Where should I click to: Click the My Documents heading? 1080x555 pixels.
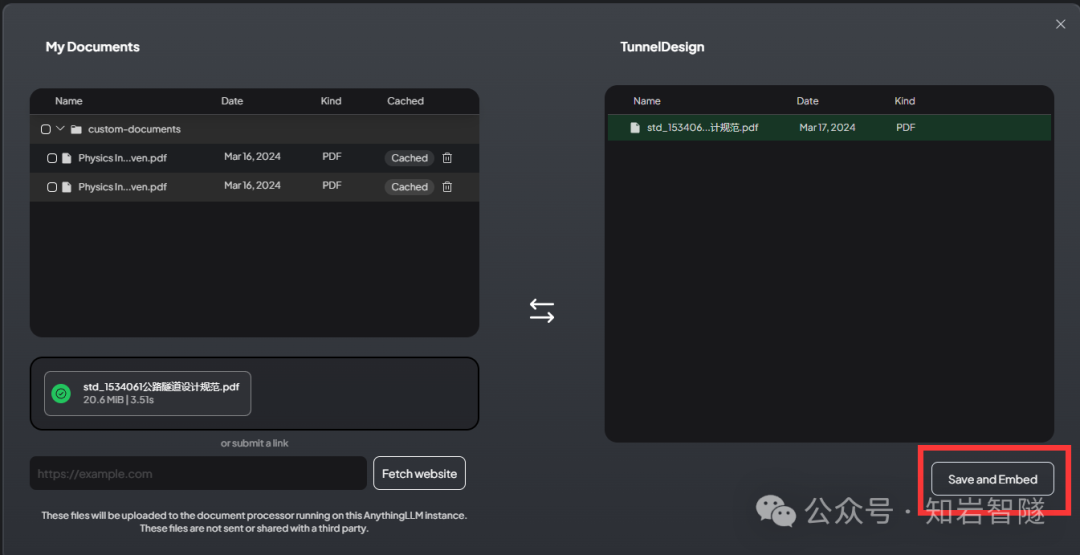[x=92, y=47]
